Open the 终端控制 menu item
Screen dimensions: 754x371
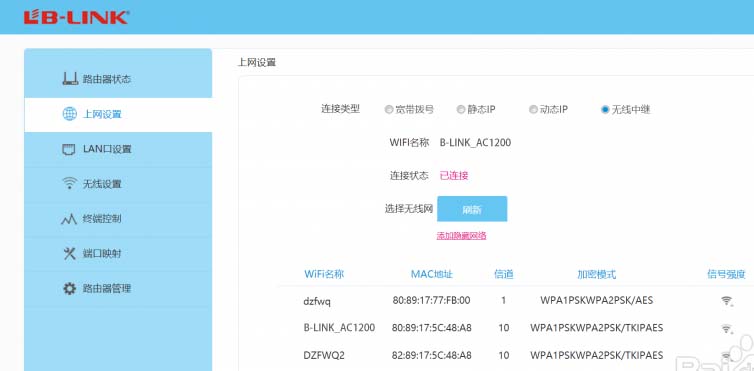tap(118, 219)
